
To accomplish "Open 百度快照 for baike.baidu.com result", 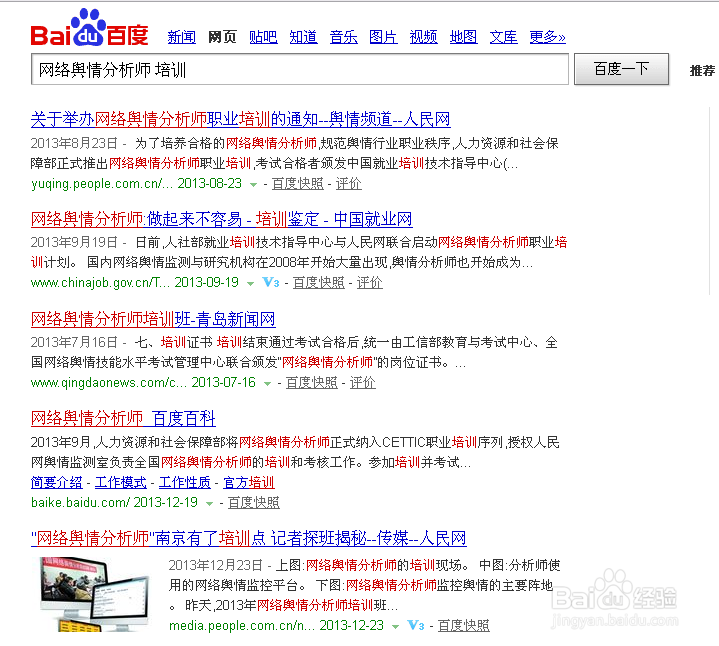I will pos(254,502).
